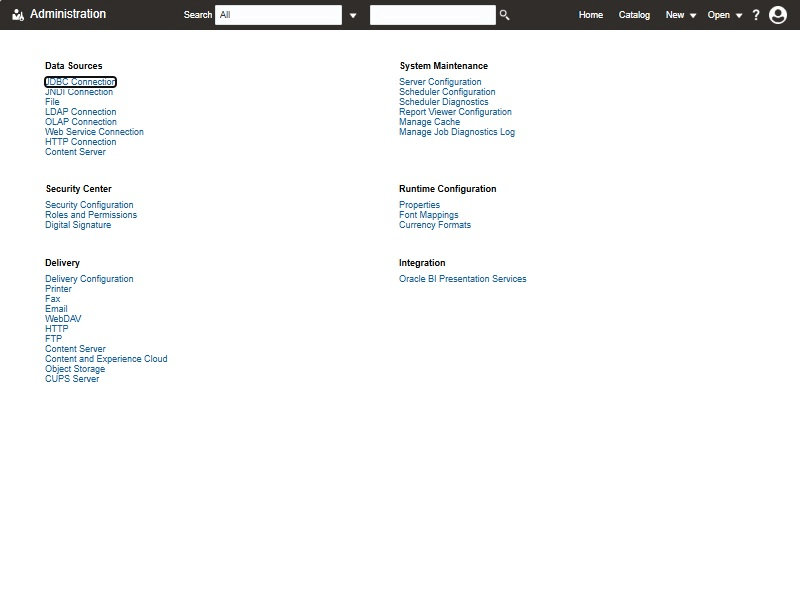Open File data source link
This screenshot has width=800, height=600.
pyautogui.click(x=52, y=102)
